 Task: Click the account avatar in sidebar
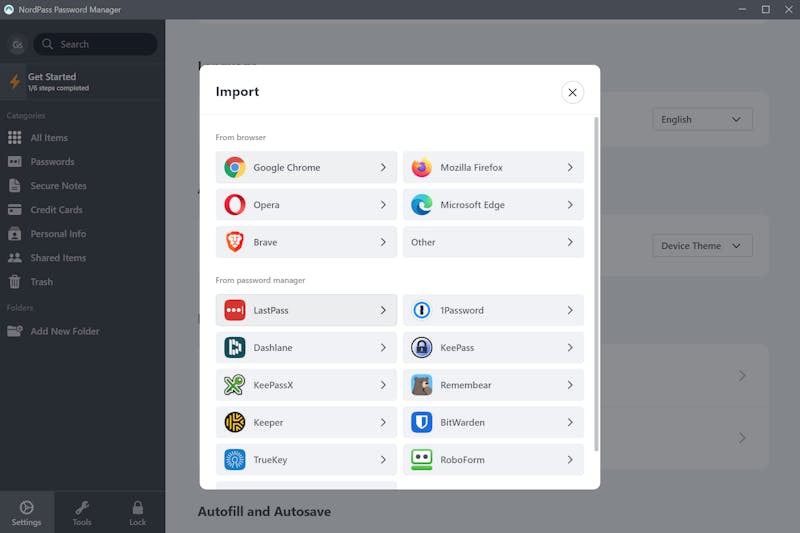[17, 45]
